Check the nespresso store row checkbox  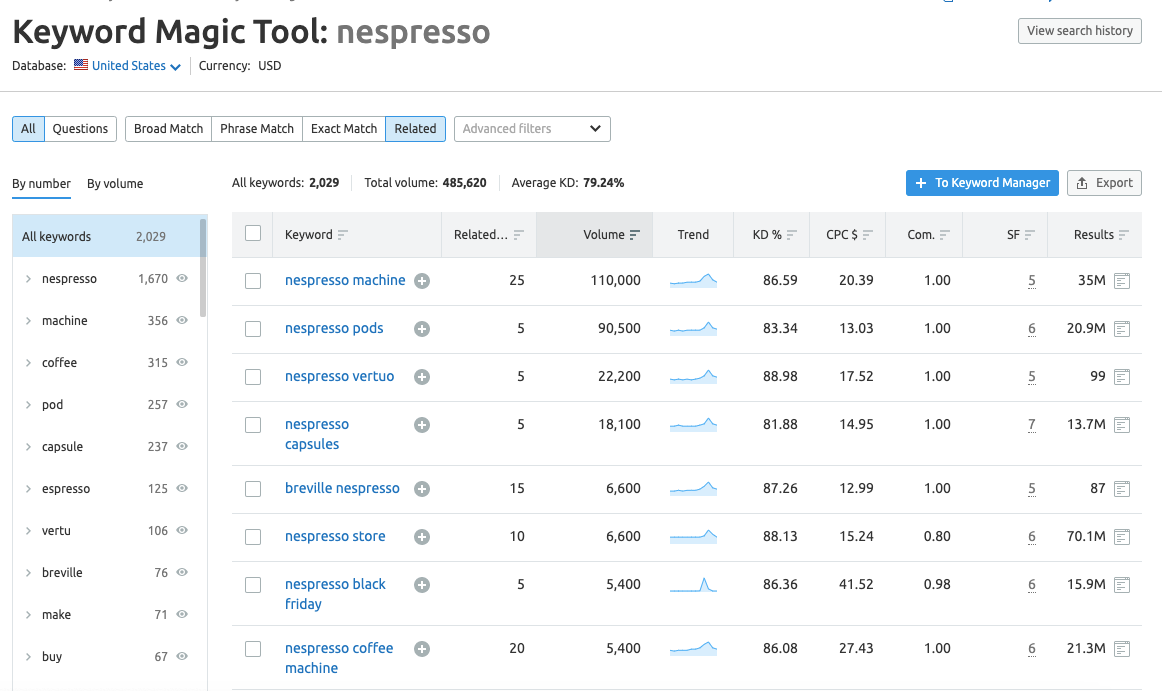(253, 537)
